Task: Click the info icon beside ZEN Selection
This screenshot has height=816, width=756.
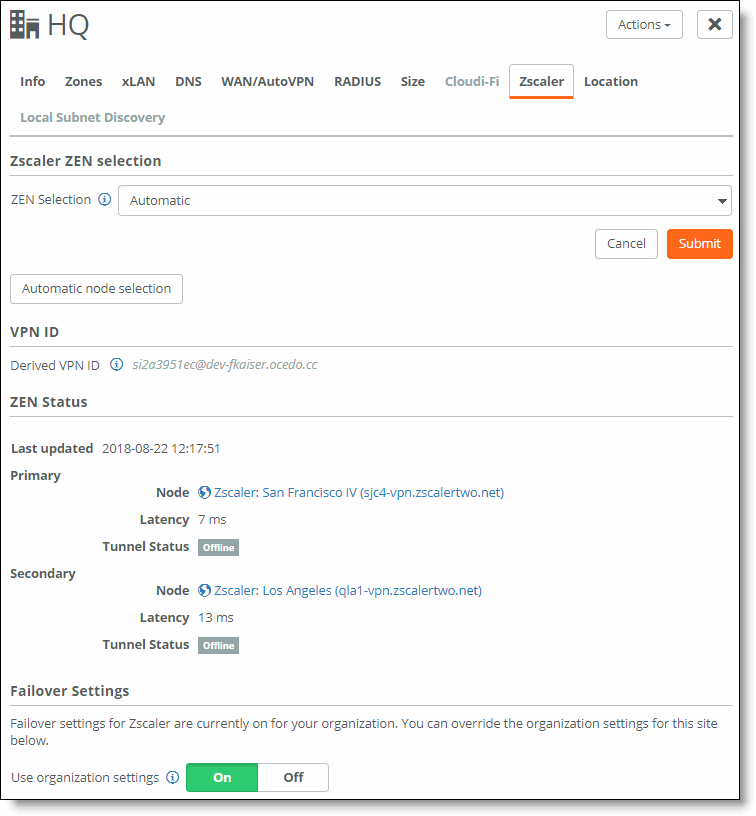Action: tap(105, 199)
